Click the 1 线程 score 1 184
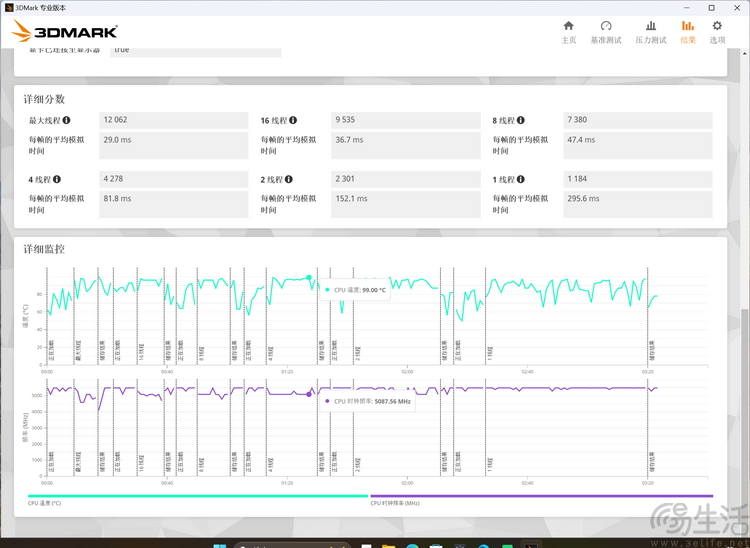The image size is (750, 548). 638,179
